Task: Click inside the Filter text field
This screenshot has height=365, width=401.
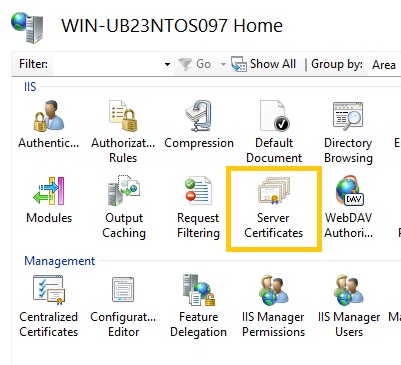Action: click(x=107, y=64)
